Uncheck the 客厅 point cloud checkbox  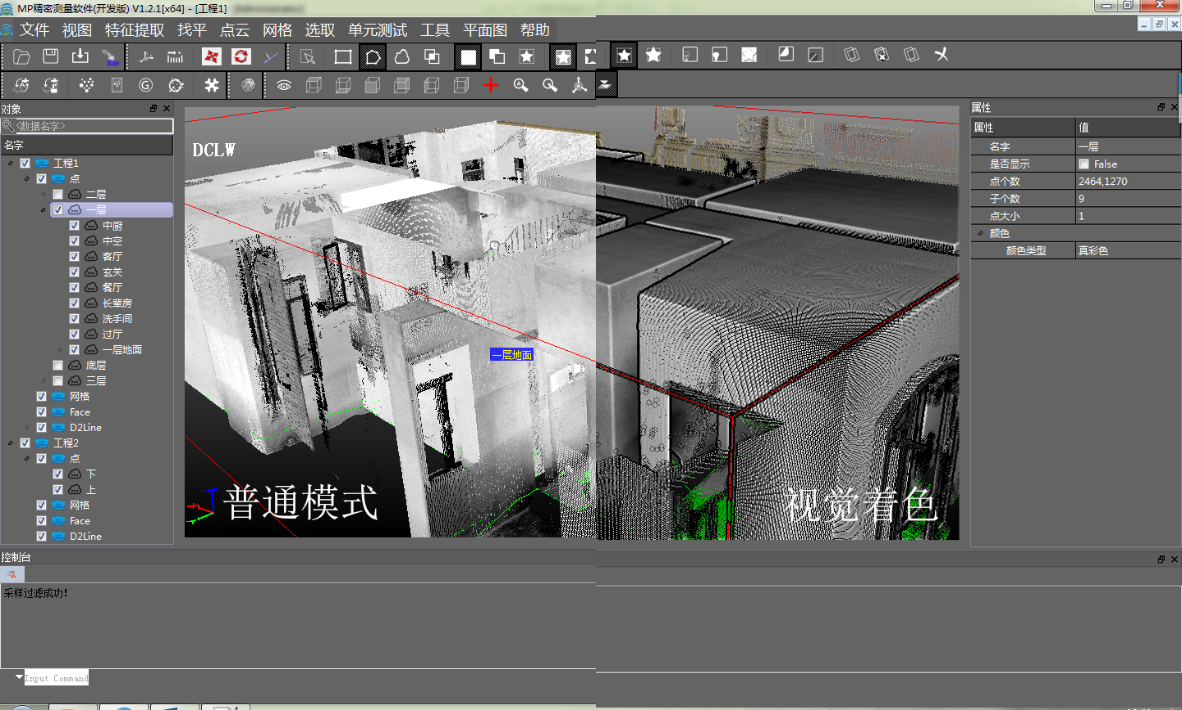75,257
